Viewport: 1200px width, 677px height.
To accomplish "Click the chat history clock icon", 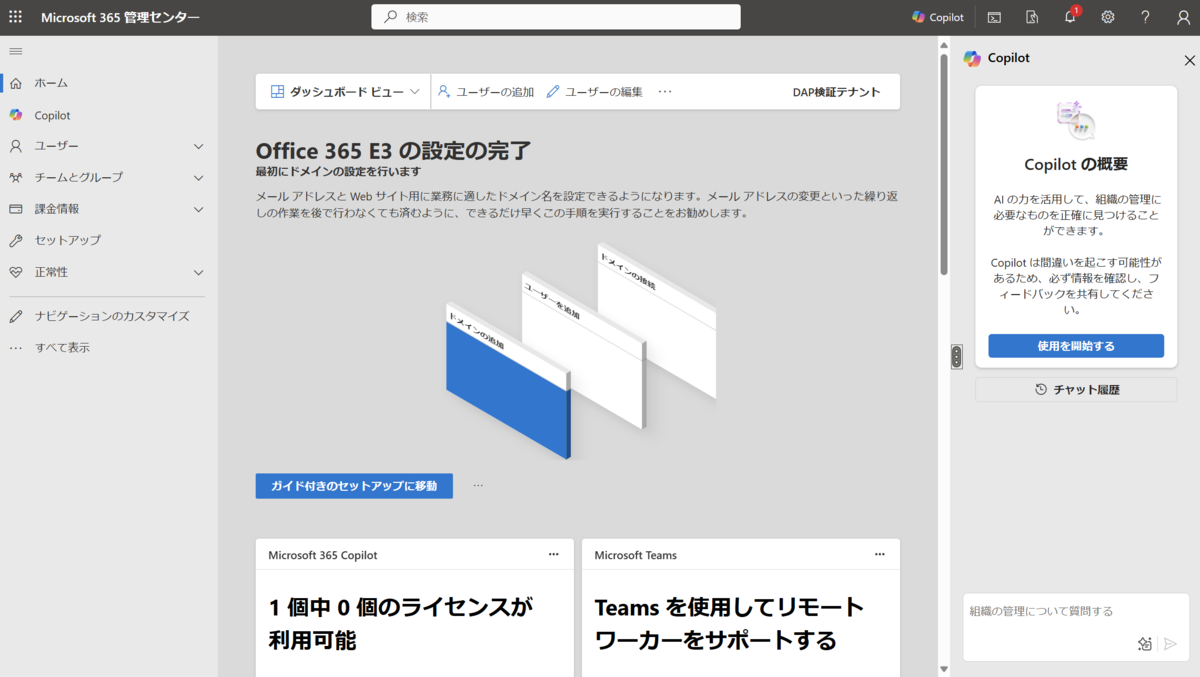I will pos(1041,390).
